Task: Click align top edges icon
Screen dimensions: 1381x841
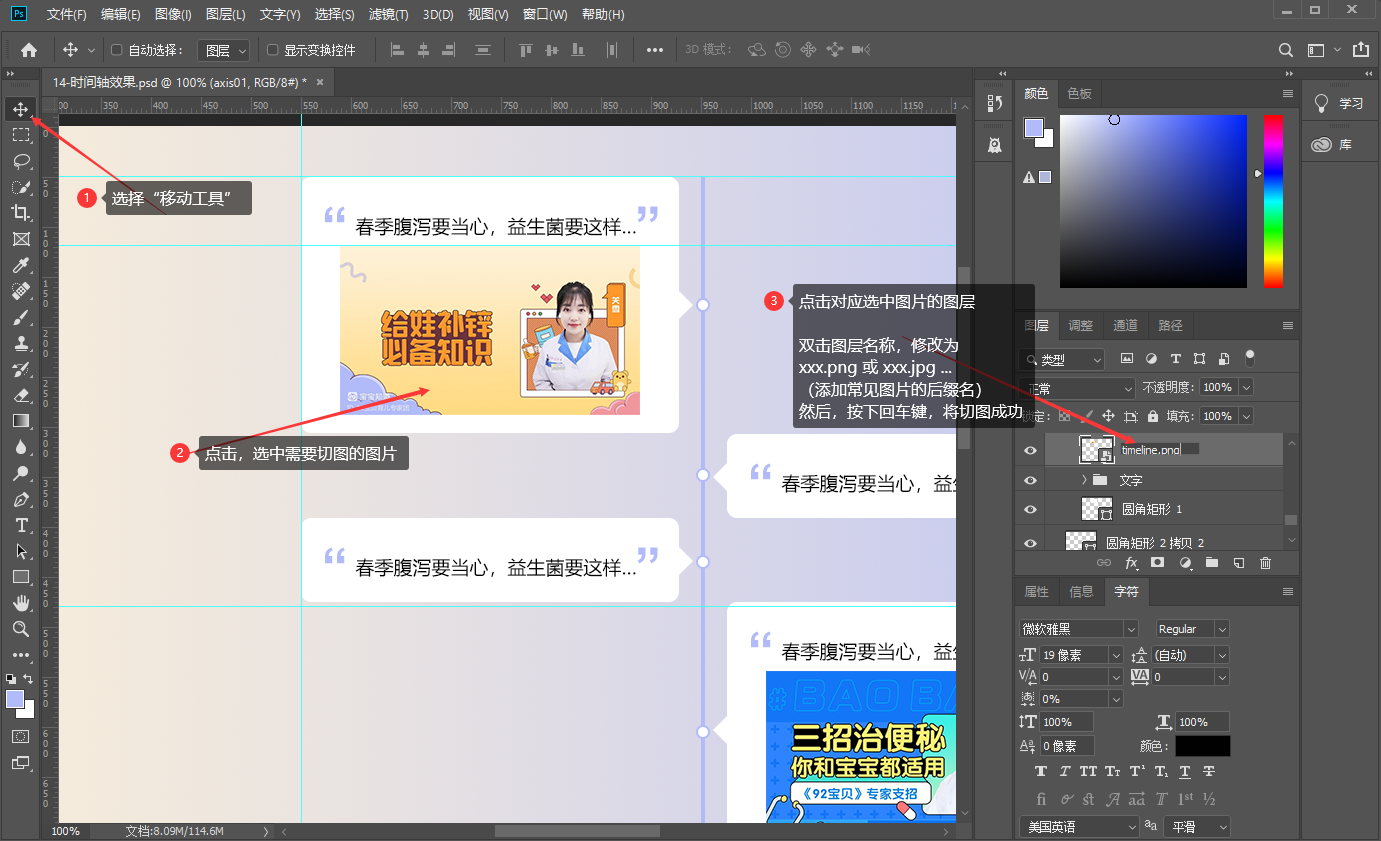Action: [x=527, y=50]
